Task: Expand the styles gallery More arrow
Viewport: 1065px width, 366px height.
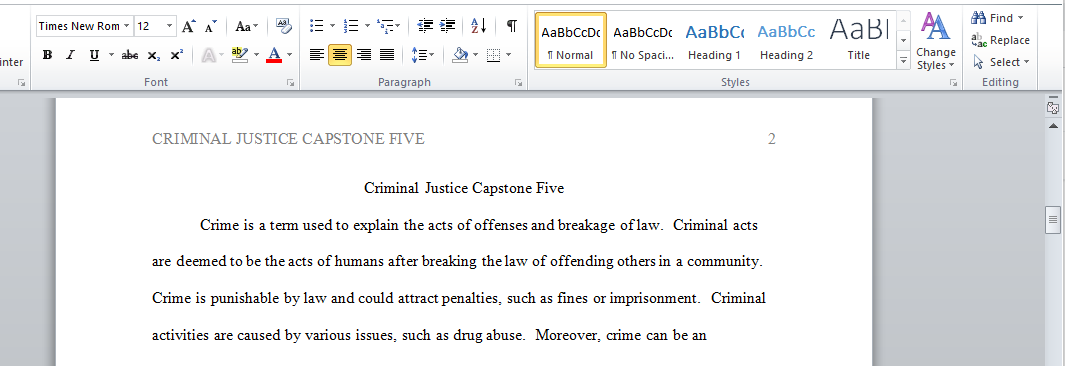Action: [903, 61]
